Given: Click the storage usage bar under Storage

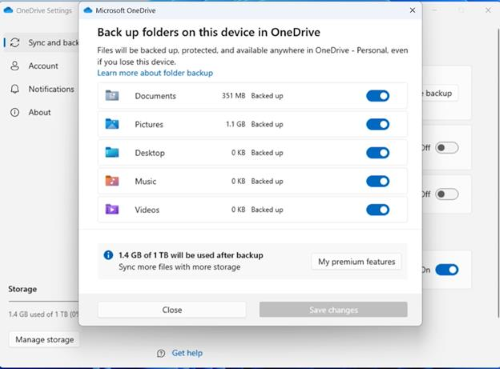Looking at the screenshot, I should tap(44, 301).
